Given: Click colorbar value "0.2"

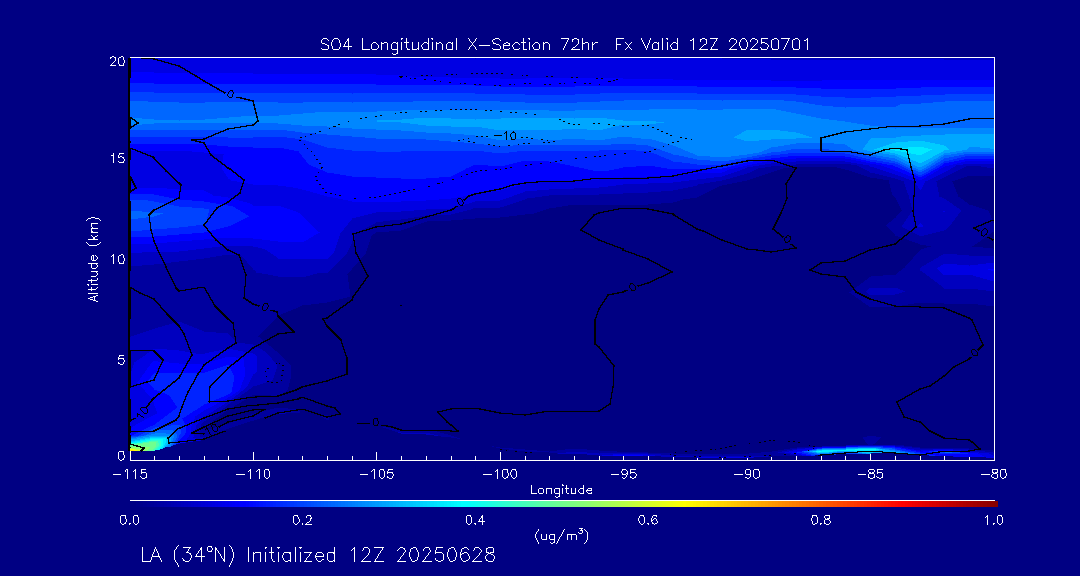Looking at the screenshot, I should pyautogui.click(x=302, y=521).
